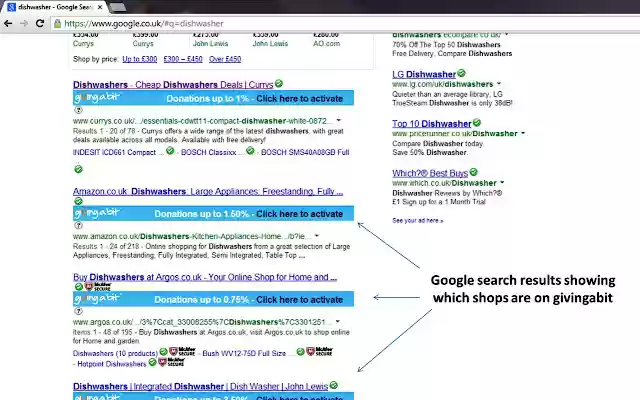
Task: Click the green check icon next to Which? Best Buys
Action: [x=473, y=172]
